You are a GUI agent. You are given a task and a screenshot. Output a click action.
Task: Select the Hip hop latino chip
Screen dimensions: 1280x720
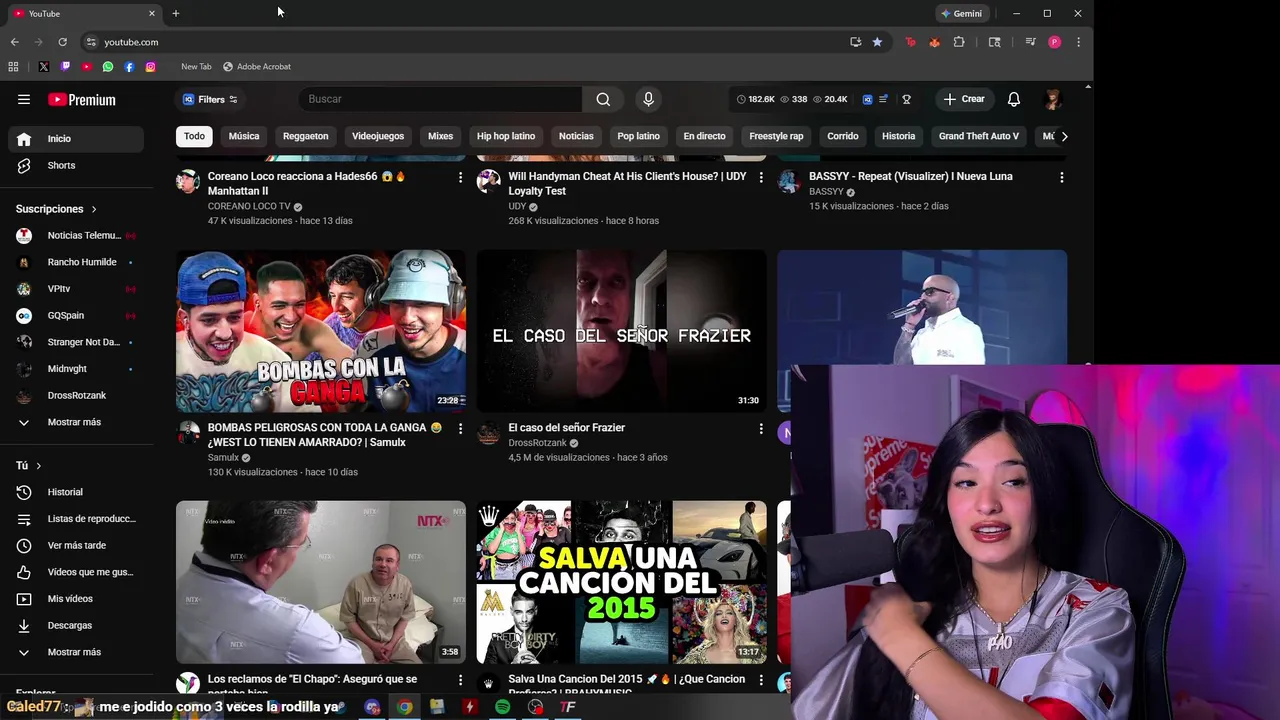click(506, 136)
